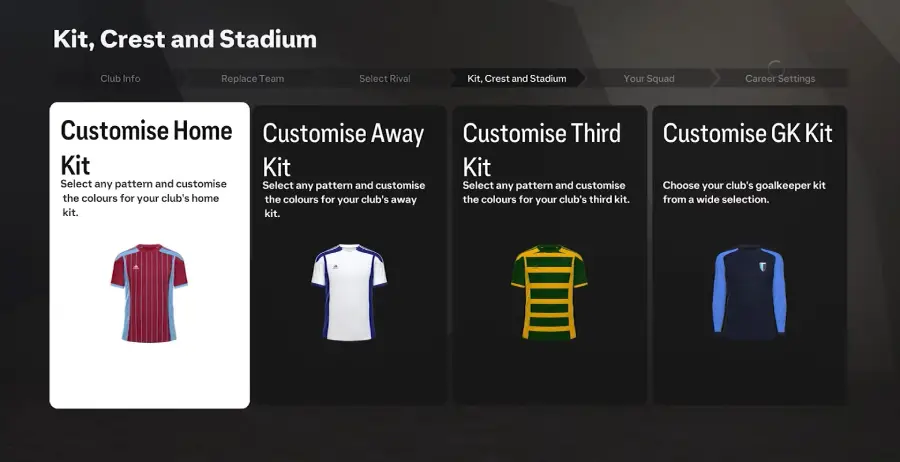Click the home kit description text
900x462 pixels.
coord(144,198)
